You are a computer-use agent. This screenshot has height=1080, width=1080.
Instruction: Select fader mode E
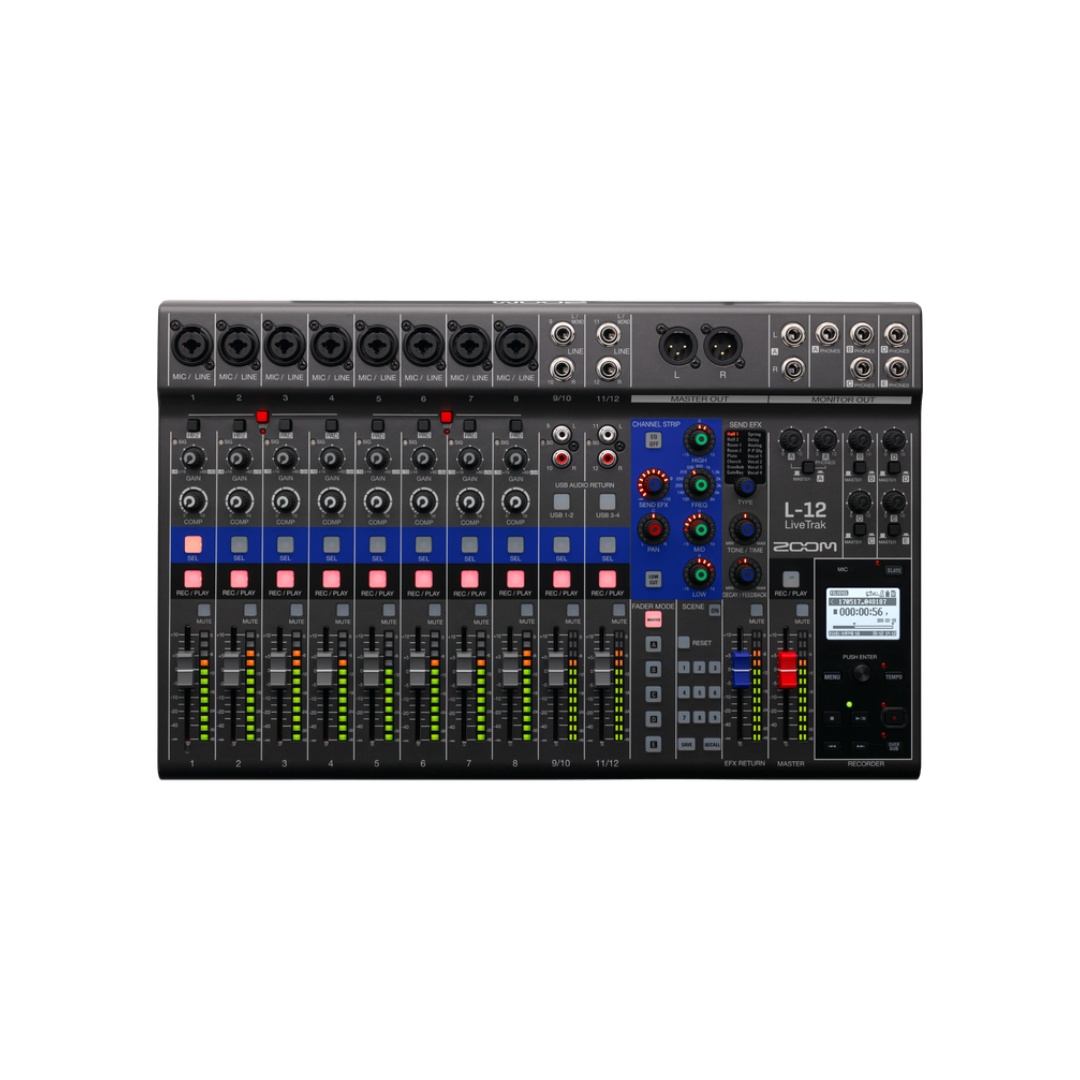[653, 744]
